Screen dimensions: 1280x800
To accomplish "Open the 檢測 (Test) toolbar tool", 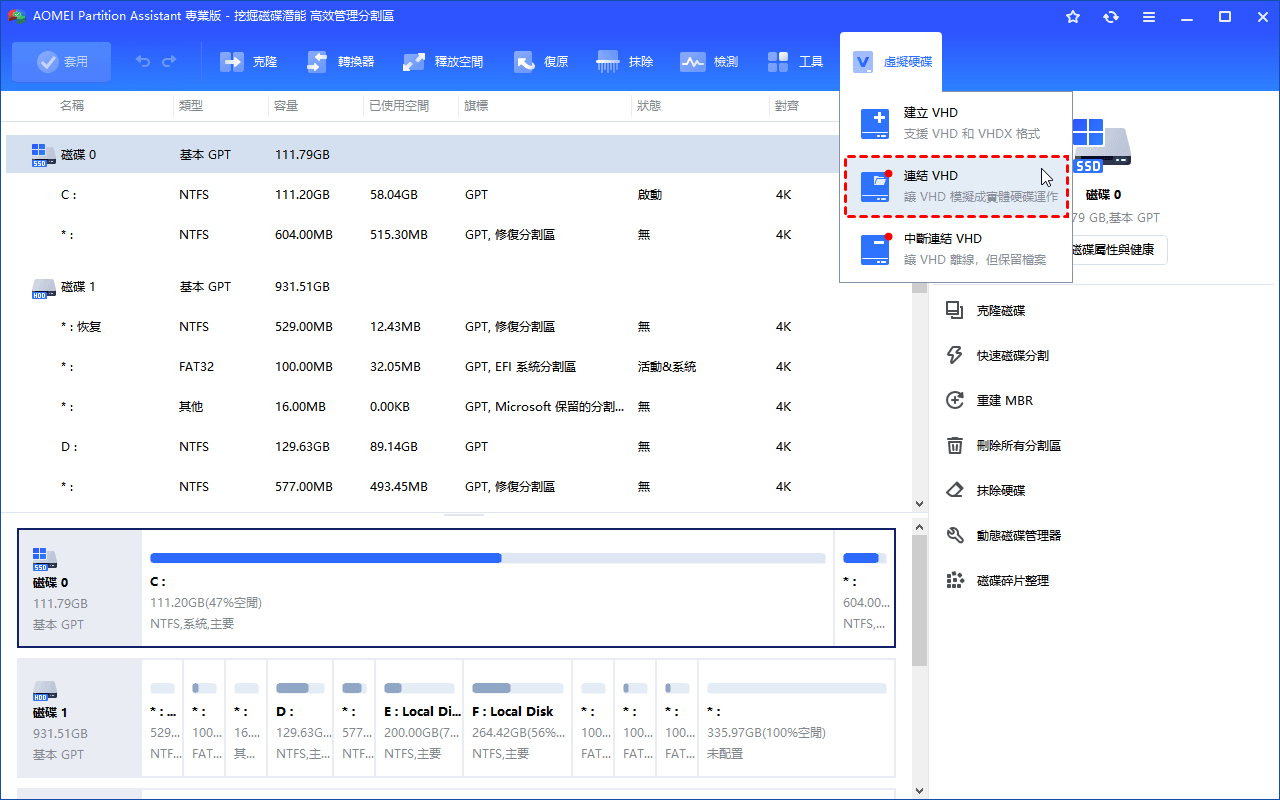I will click(x=709, y=62).
